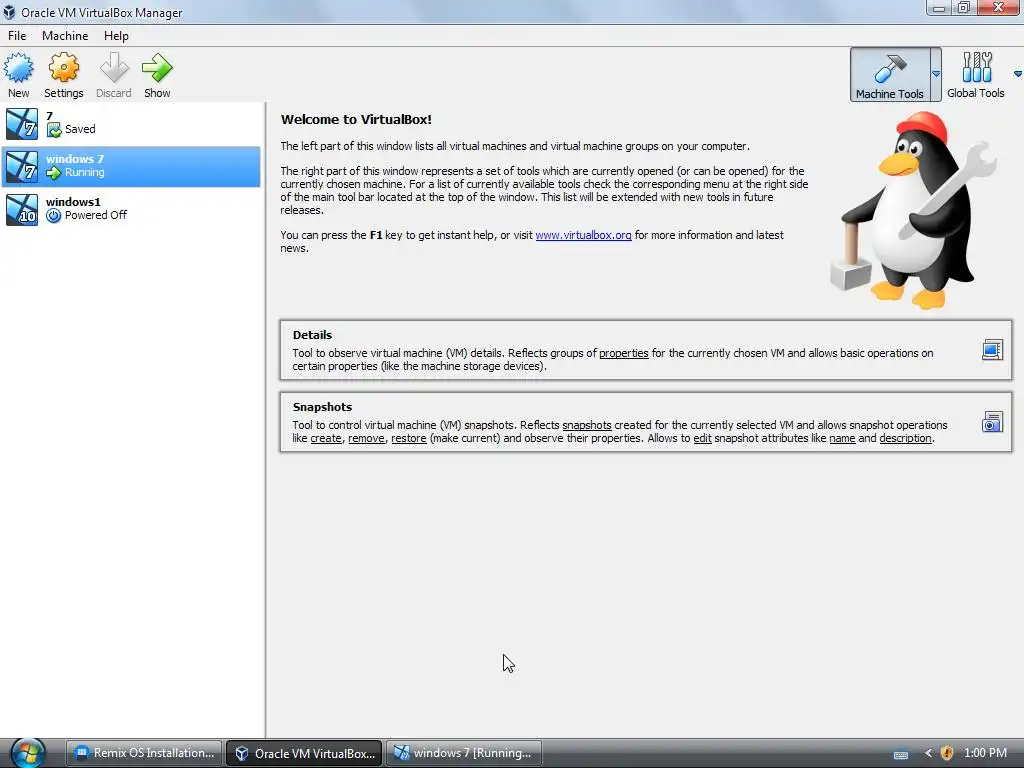This screenshot has width=1024, height=768.
Task: Click the Discard toolbar icon
Action: pos(114,68)
